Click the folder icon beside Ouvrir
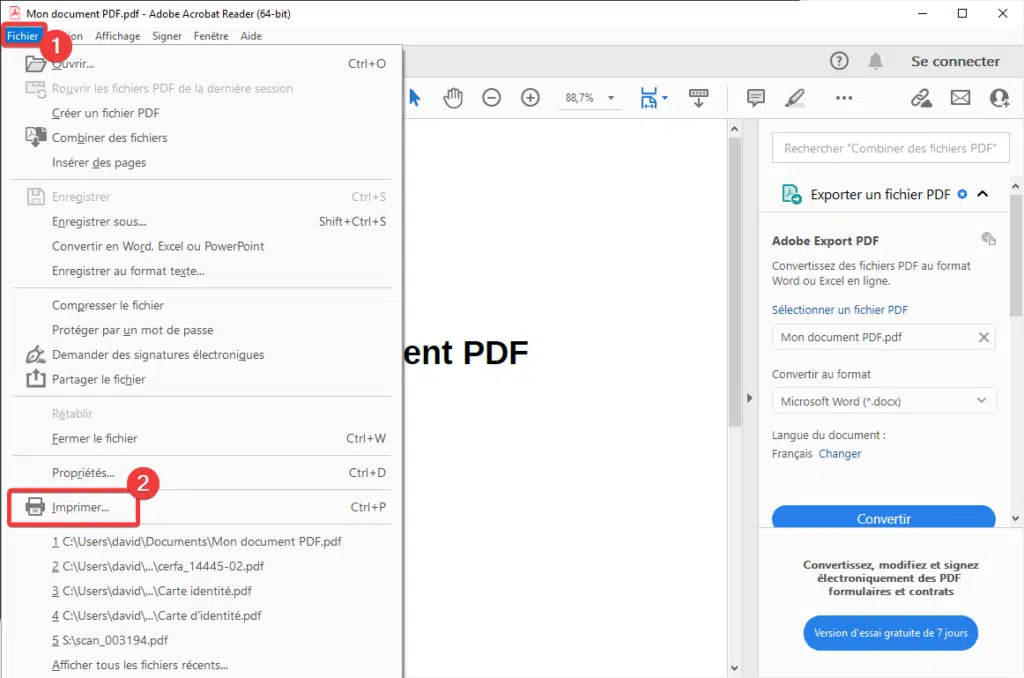This screenshot has height=678, width=1024. [35, 63]
